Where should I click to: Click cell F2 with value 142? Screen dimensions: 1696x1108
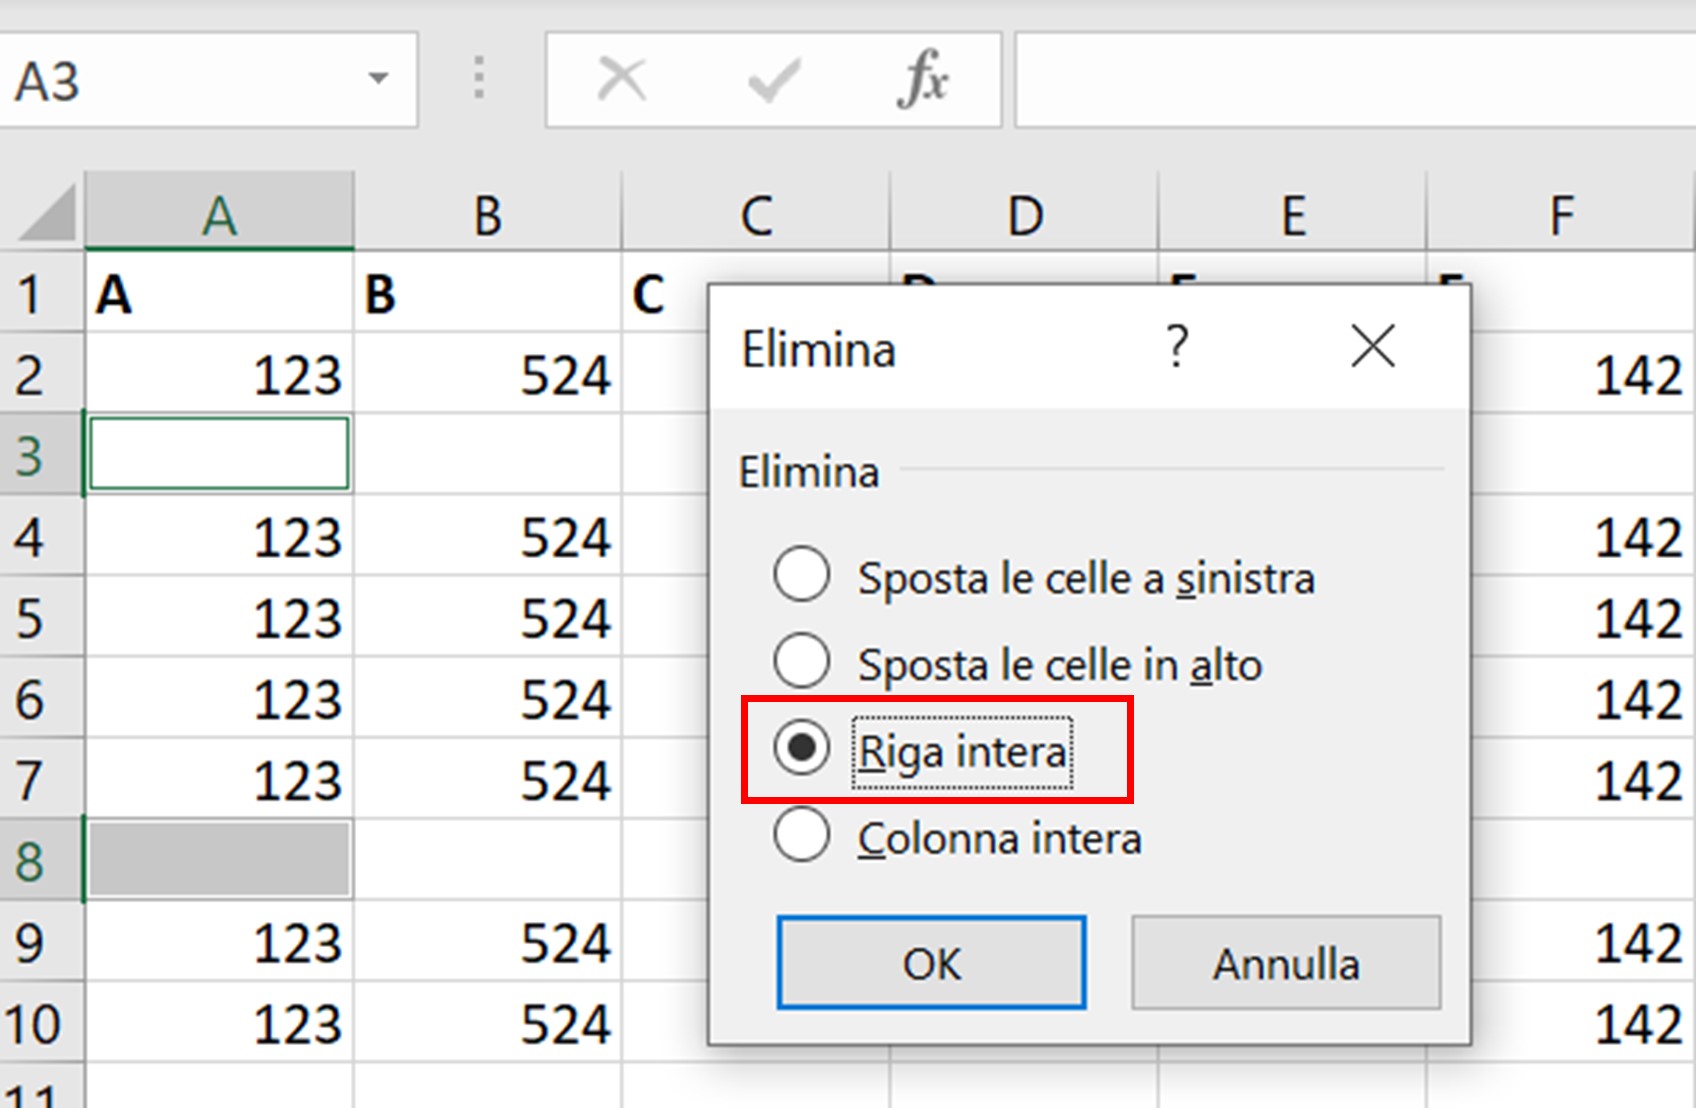pos(1583,373)
